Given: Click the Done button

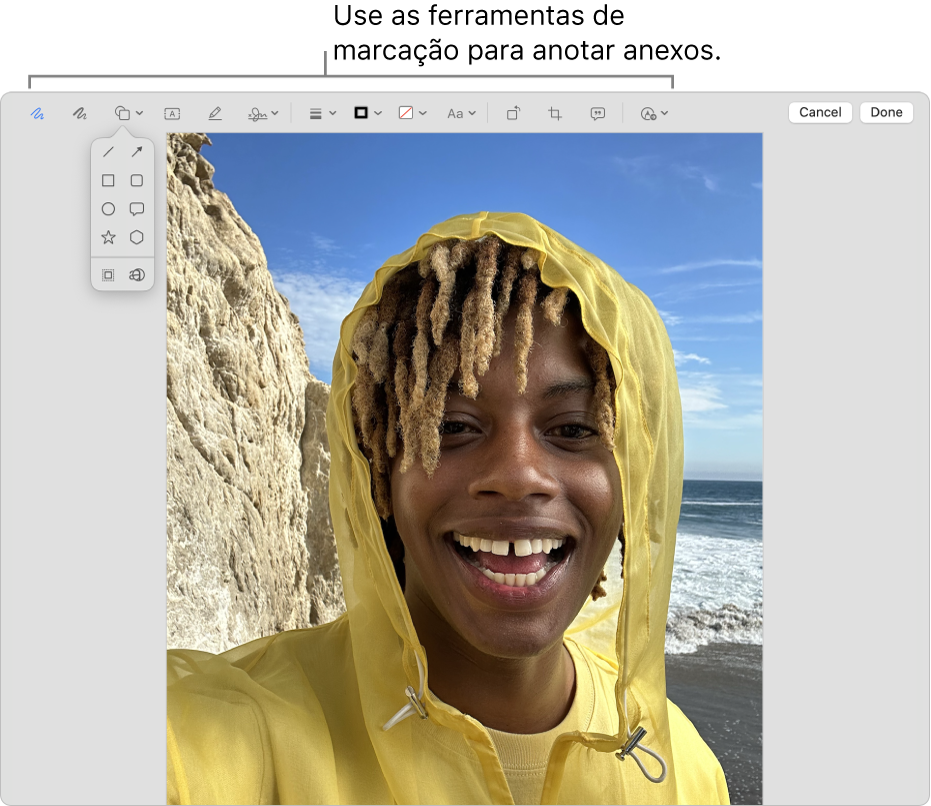Looking at the screenshot, I should tap(886, 112).
